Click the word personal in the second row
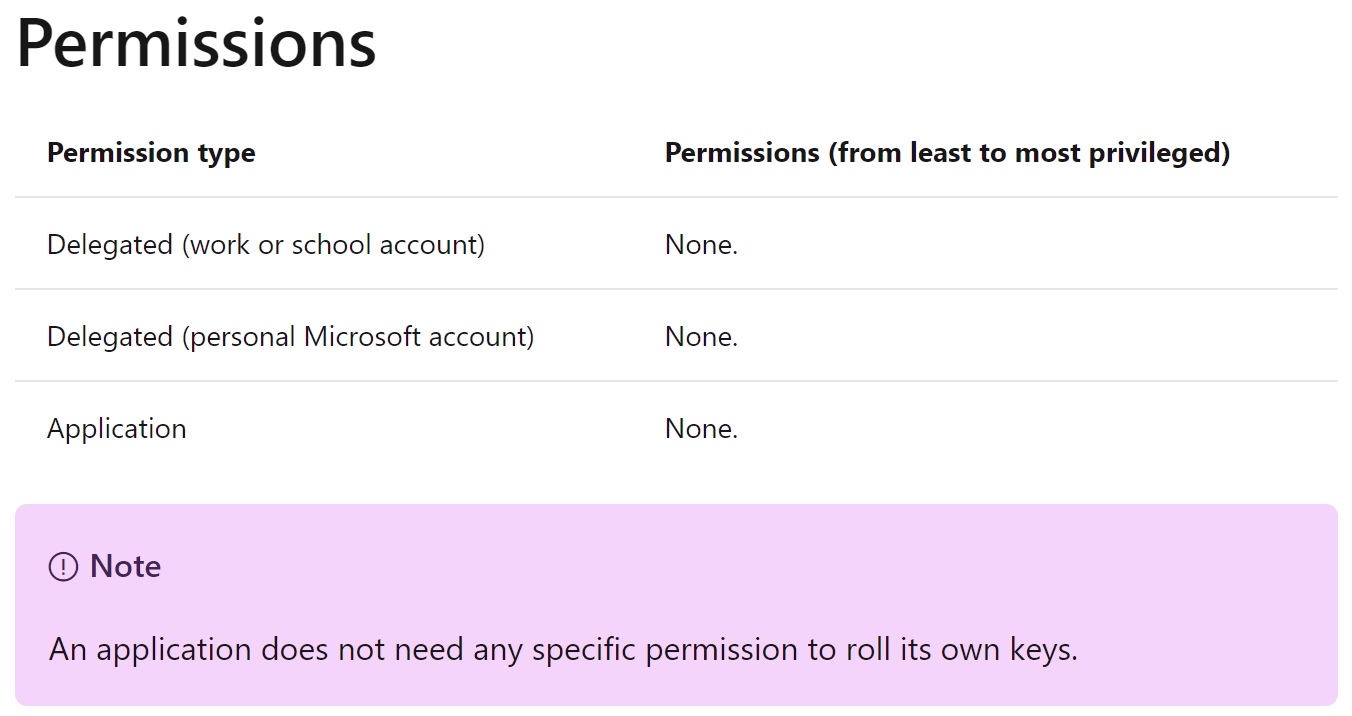Screen dimensions: 1352x716 coord(243,337)
